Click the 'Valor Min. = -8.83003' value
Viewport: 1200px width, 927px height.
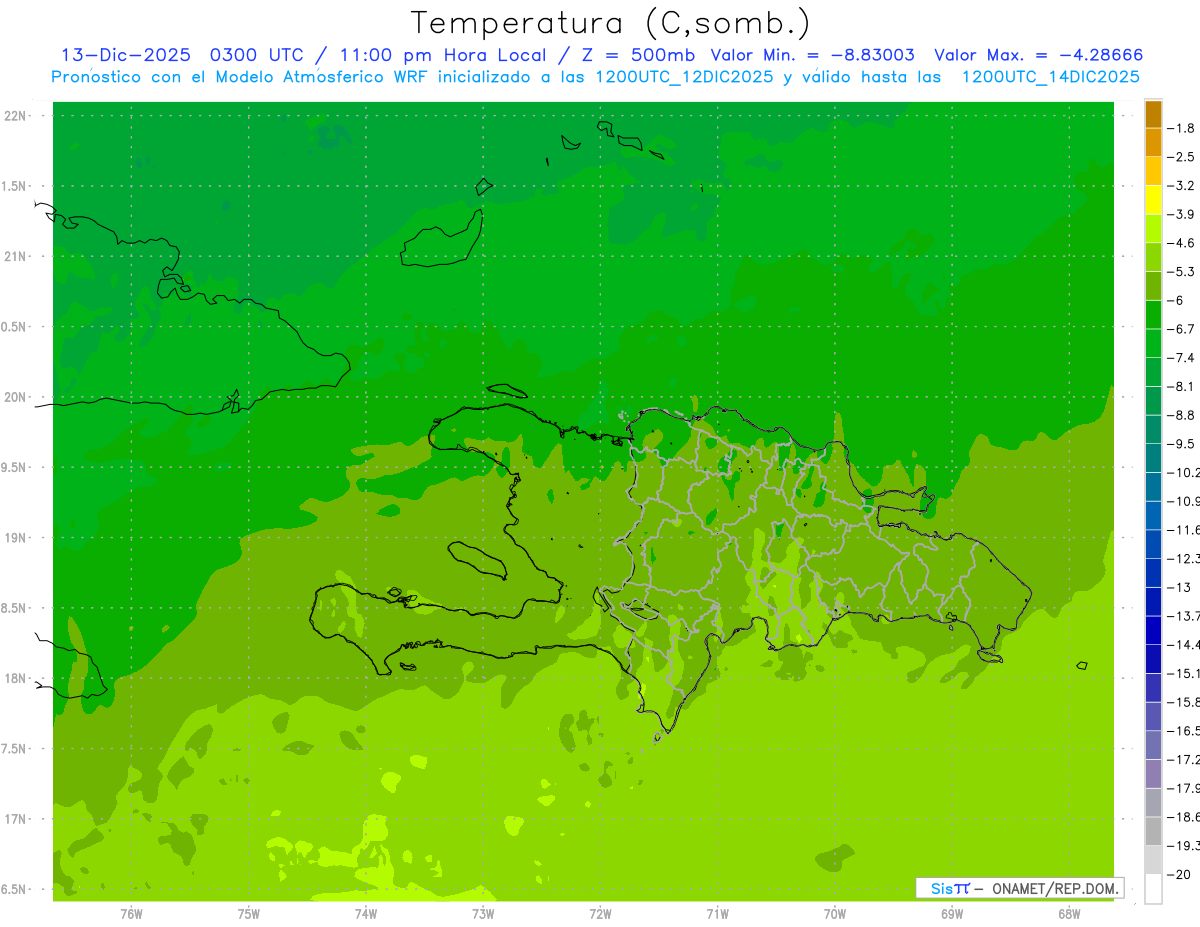tap(812, 55)
